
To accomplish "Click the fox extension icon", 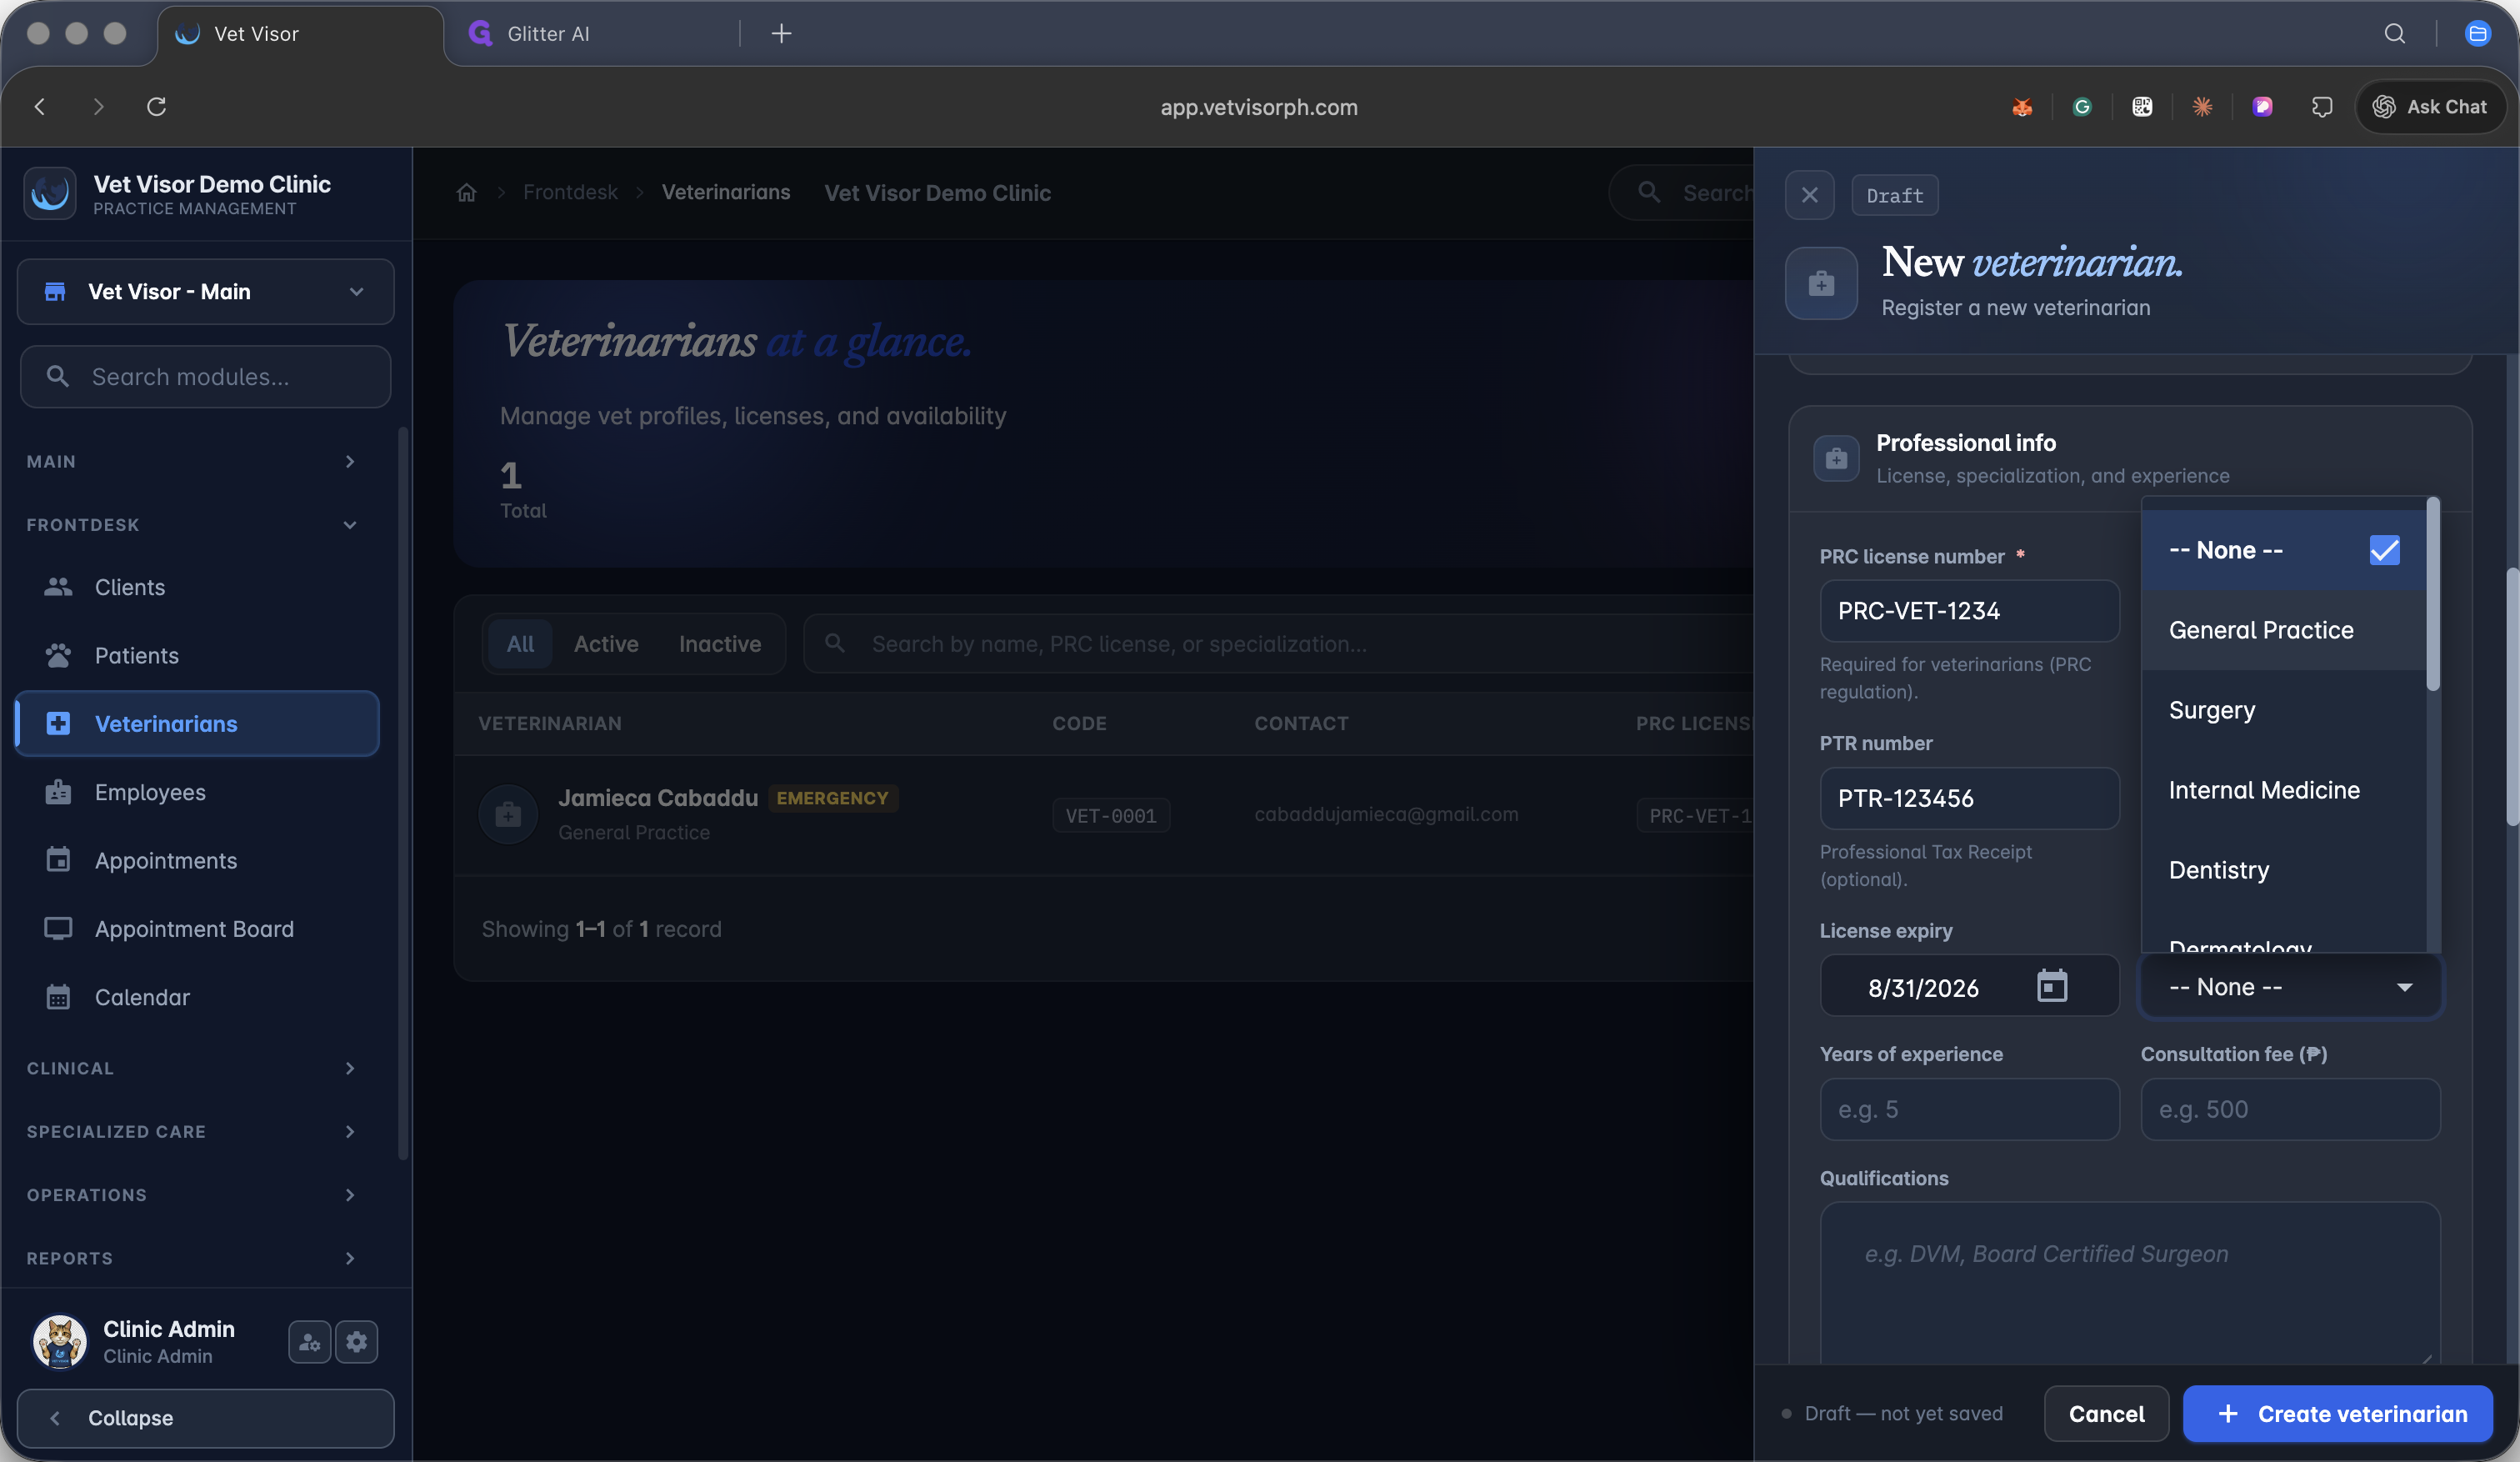I will (x=2022, y=107).
